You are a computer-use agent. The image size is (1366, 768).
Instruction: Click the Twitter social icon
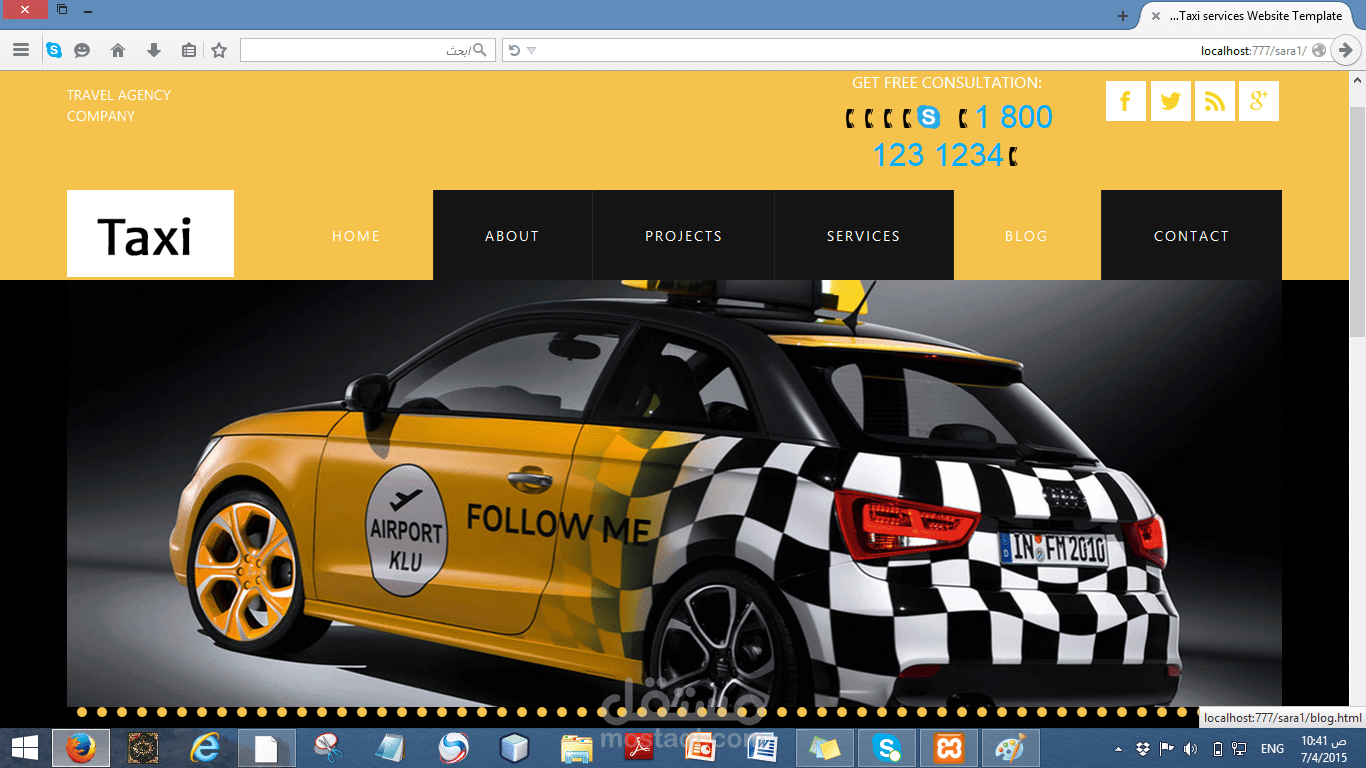[x=1170, y=100]
